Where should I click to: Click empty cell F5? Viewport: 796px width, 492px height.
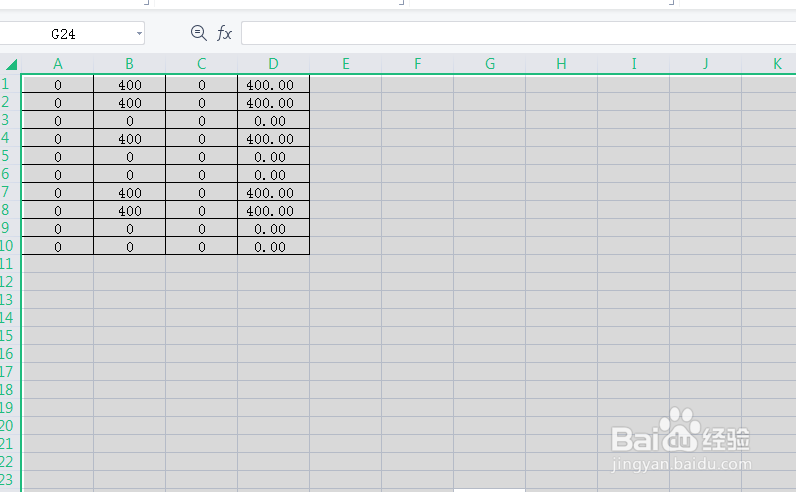click(417, 156)
